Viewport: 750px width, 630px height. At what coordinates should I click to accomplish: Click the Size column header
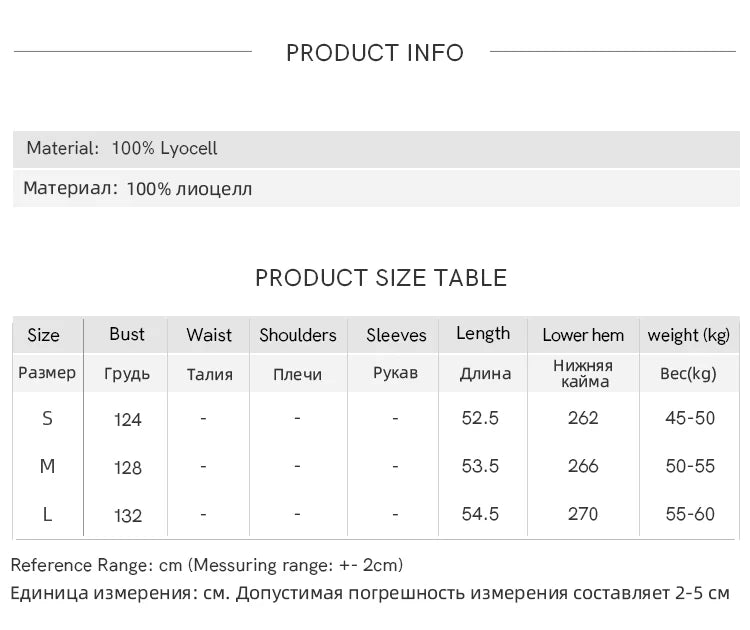point(44,335)
